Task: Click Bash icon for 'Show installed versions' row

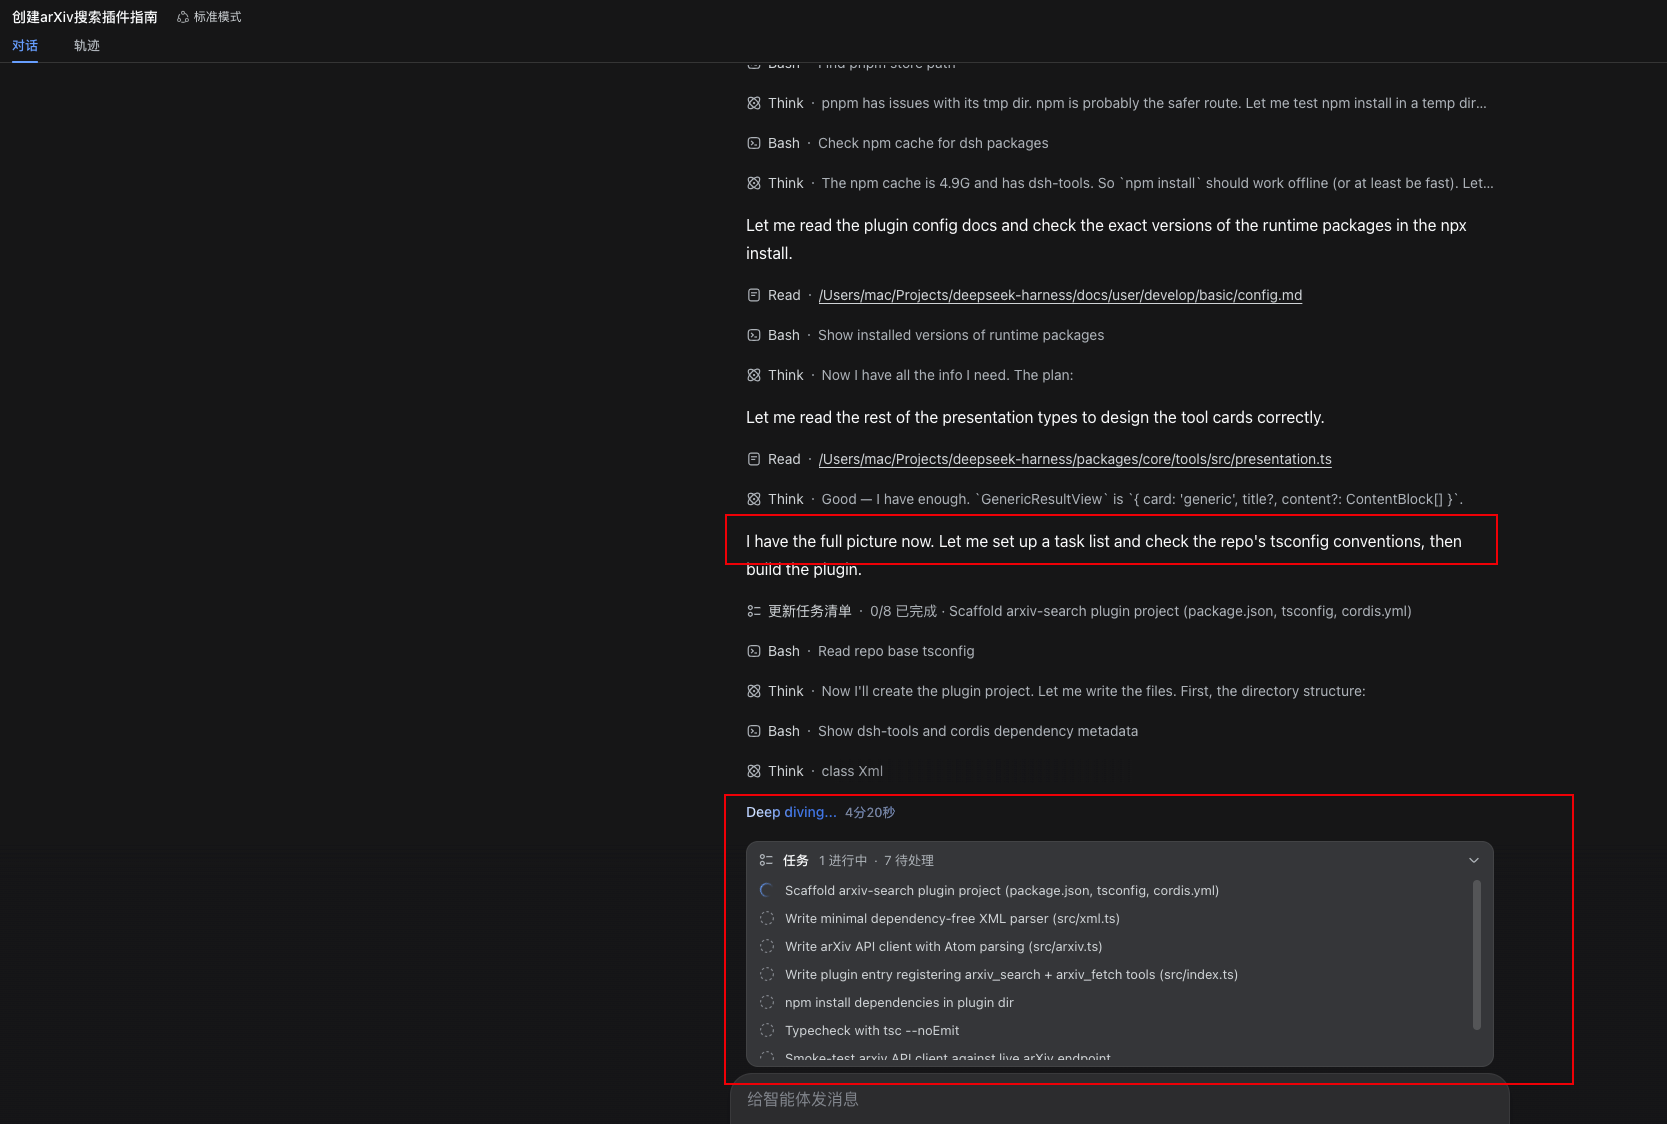Action: pyautogui.click(x=754, y=335)
